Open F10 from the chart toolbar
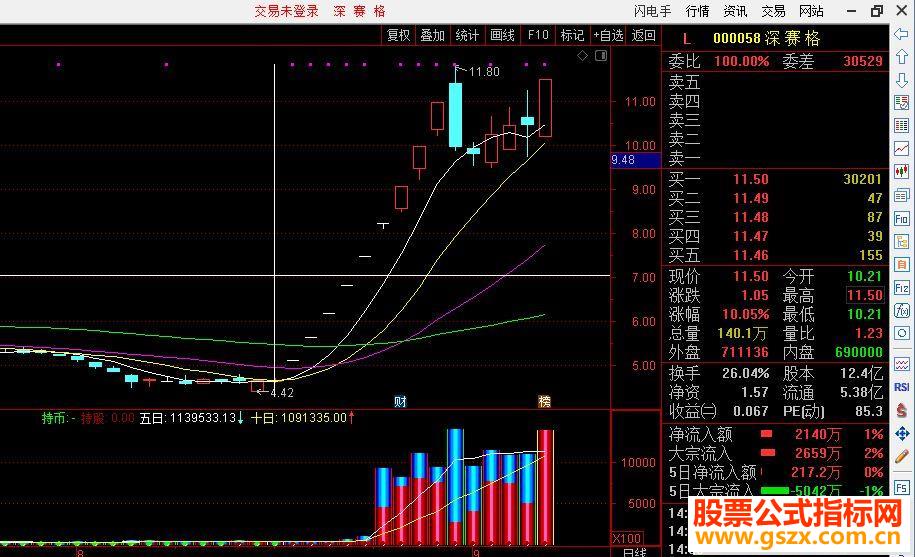 [x=538, y=36]
